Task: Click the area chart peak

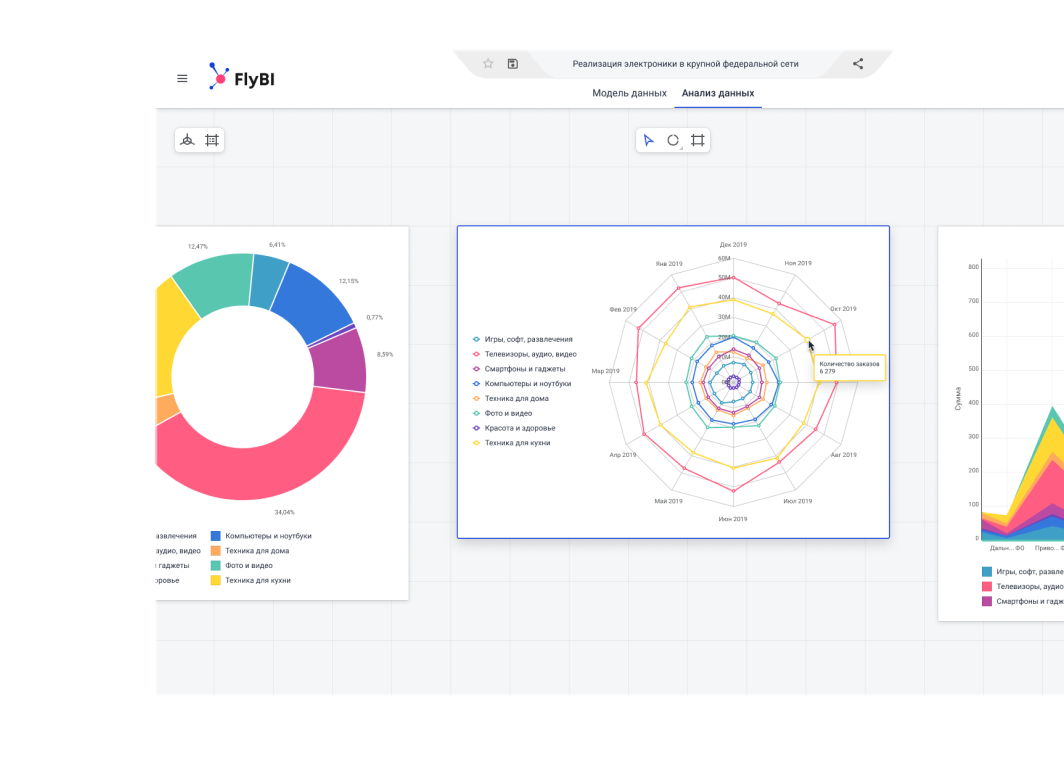Action: click(1052, 408)
